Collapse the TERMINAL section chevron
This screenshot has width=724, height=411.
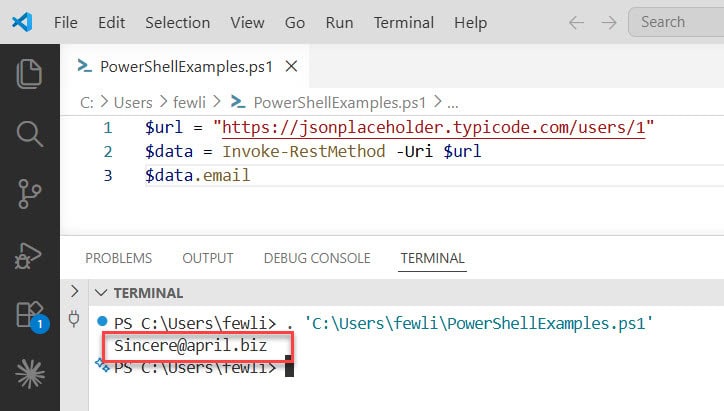(x=101, y=293)
